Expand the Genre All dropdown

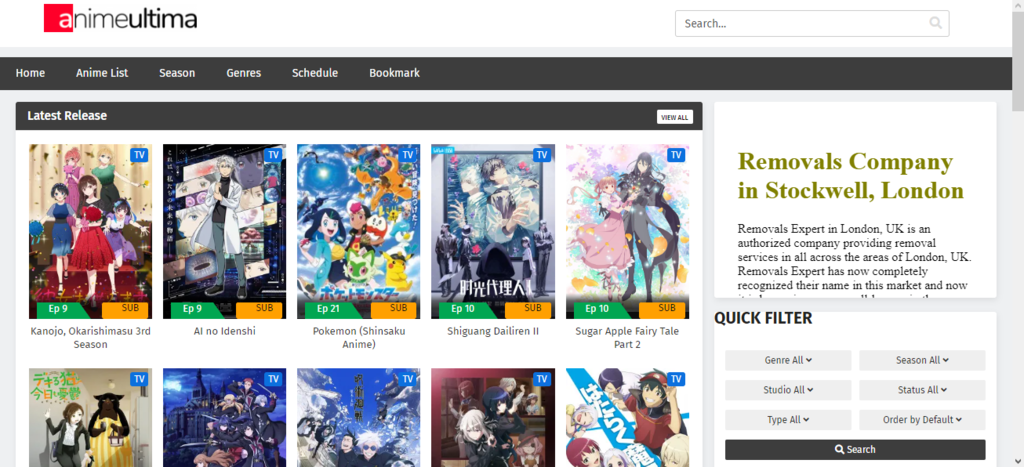coord(788,360)
